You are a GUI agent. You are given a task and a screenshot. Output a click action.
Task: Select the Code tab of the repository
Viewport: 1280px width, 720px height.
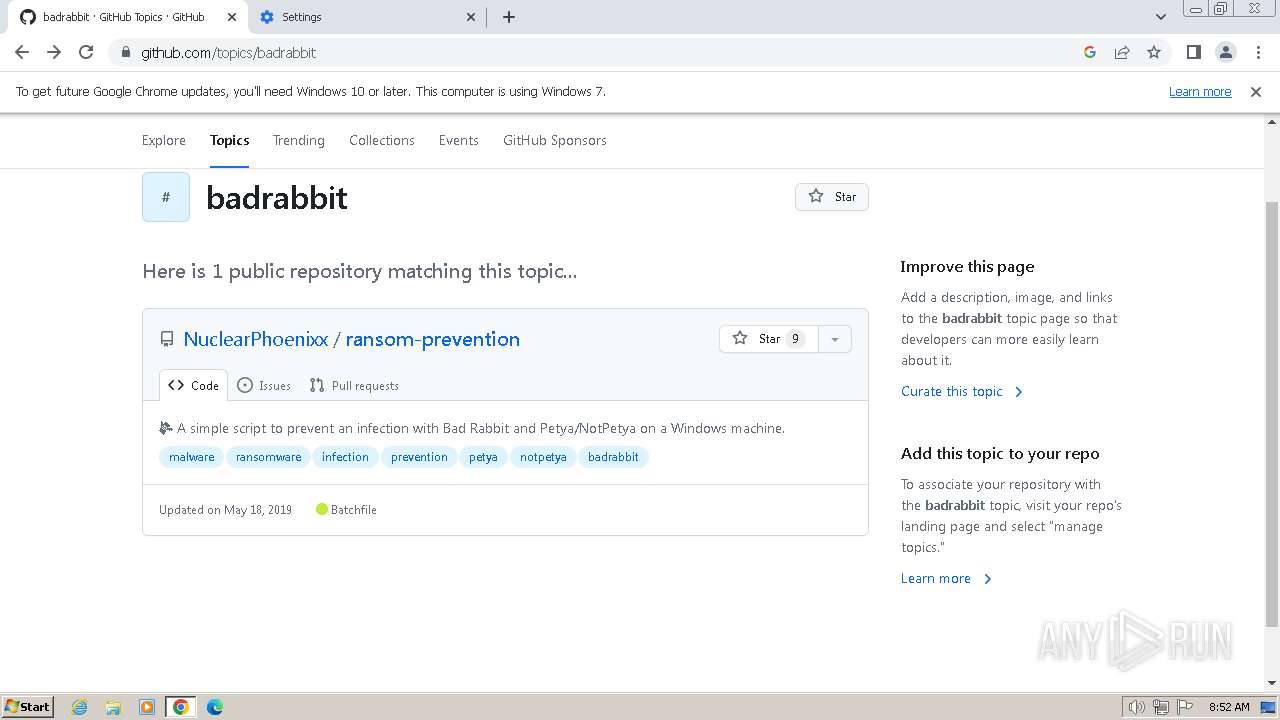[x=194, y=385]
